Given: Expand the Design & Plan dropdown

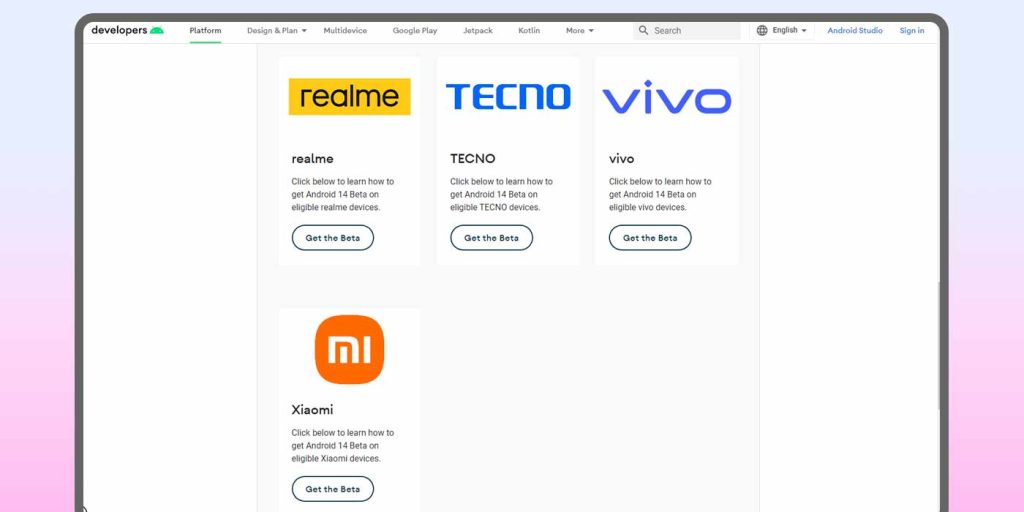Looking at the screenshot, I should tap(277, 31).
